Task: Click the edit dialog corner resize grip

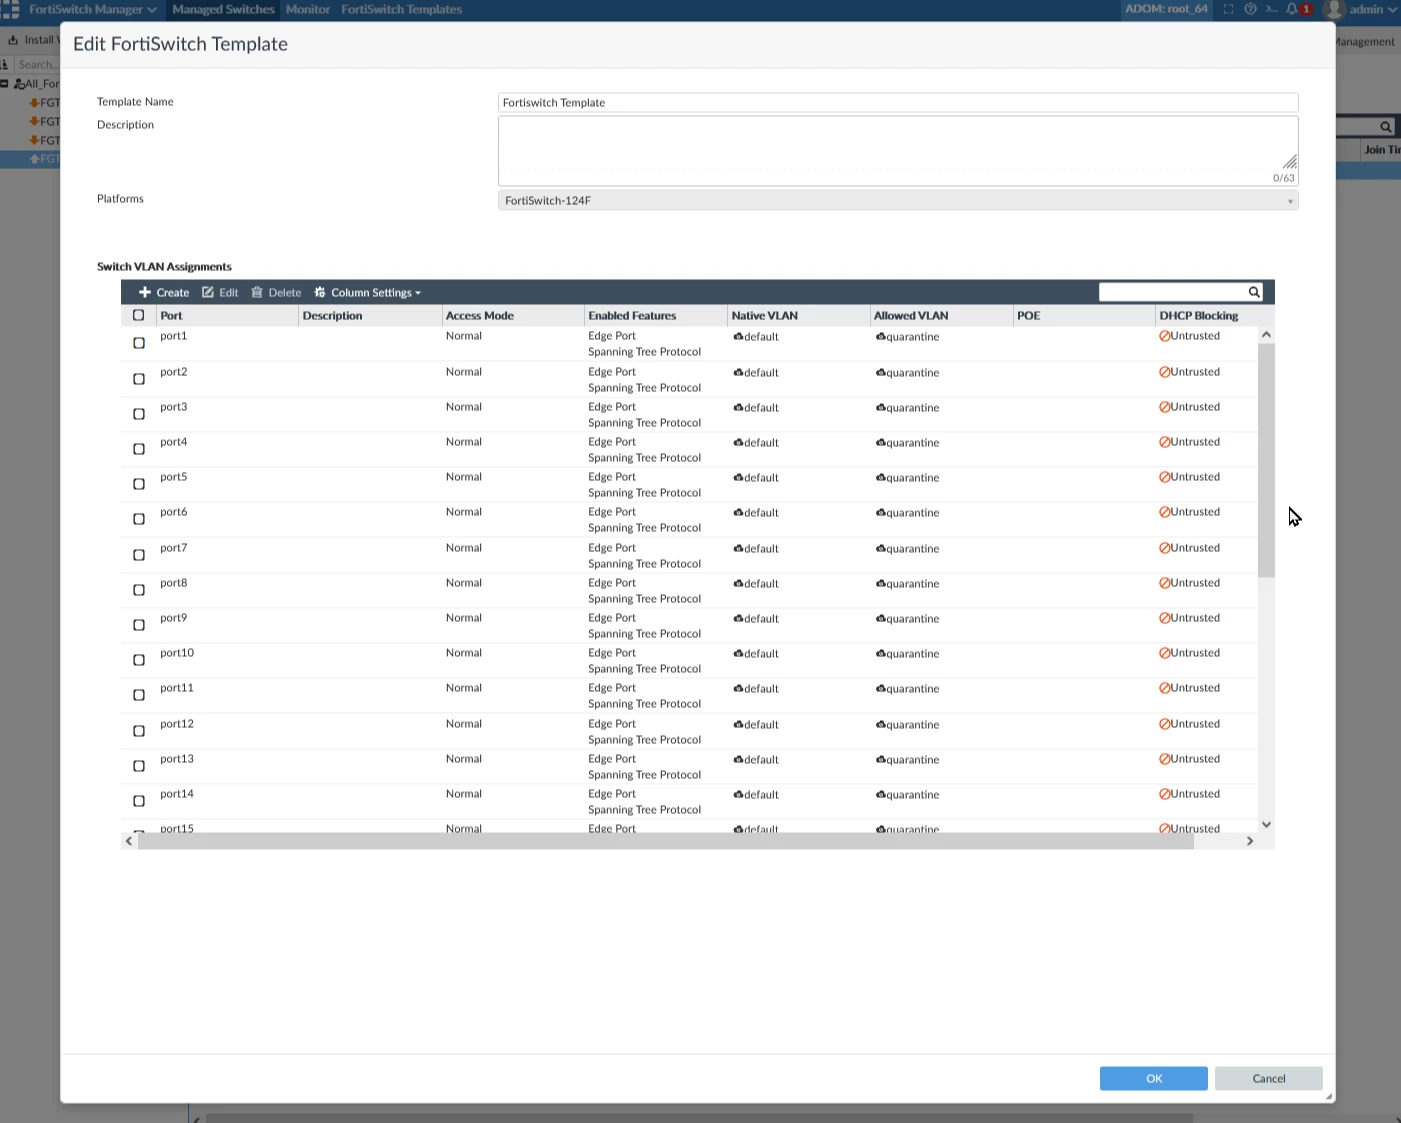Action: pyautogui.click(x=1329, y=1097)
